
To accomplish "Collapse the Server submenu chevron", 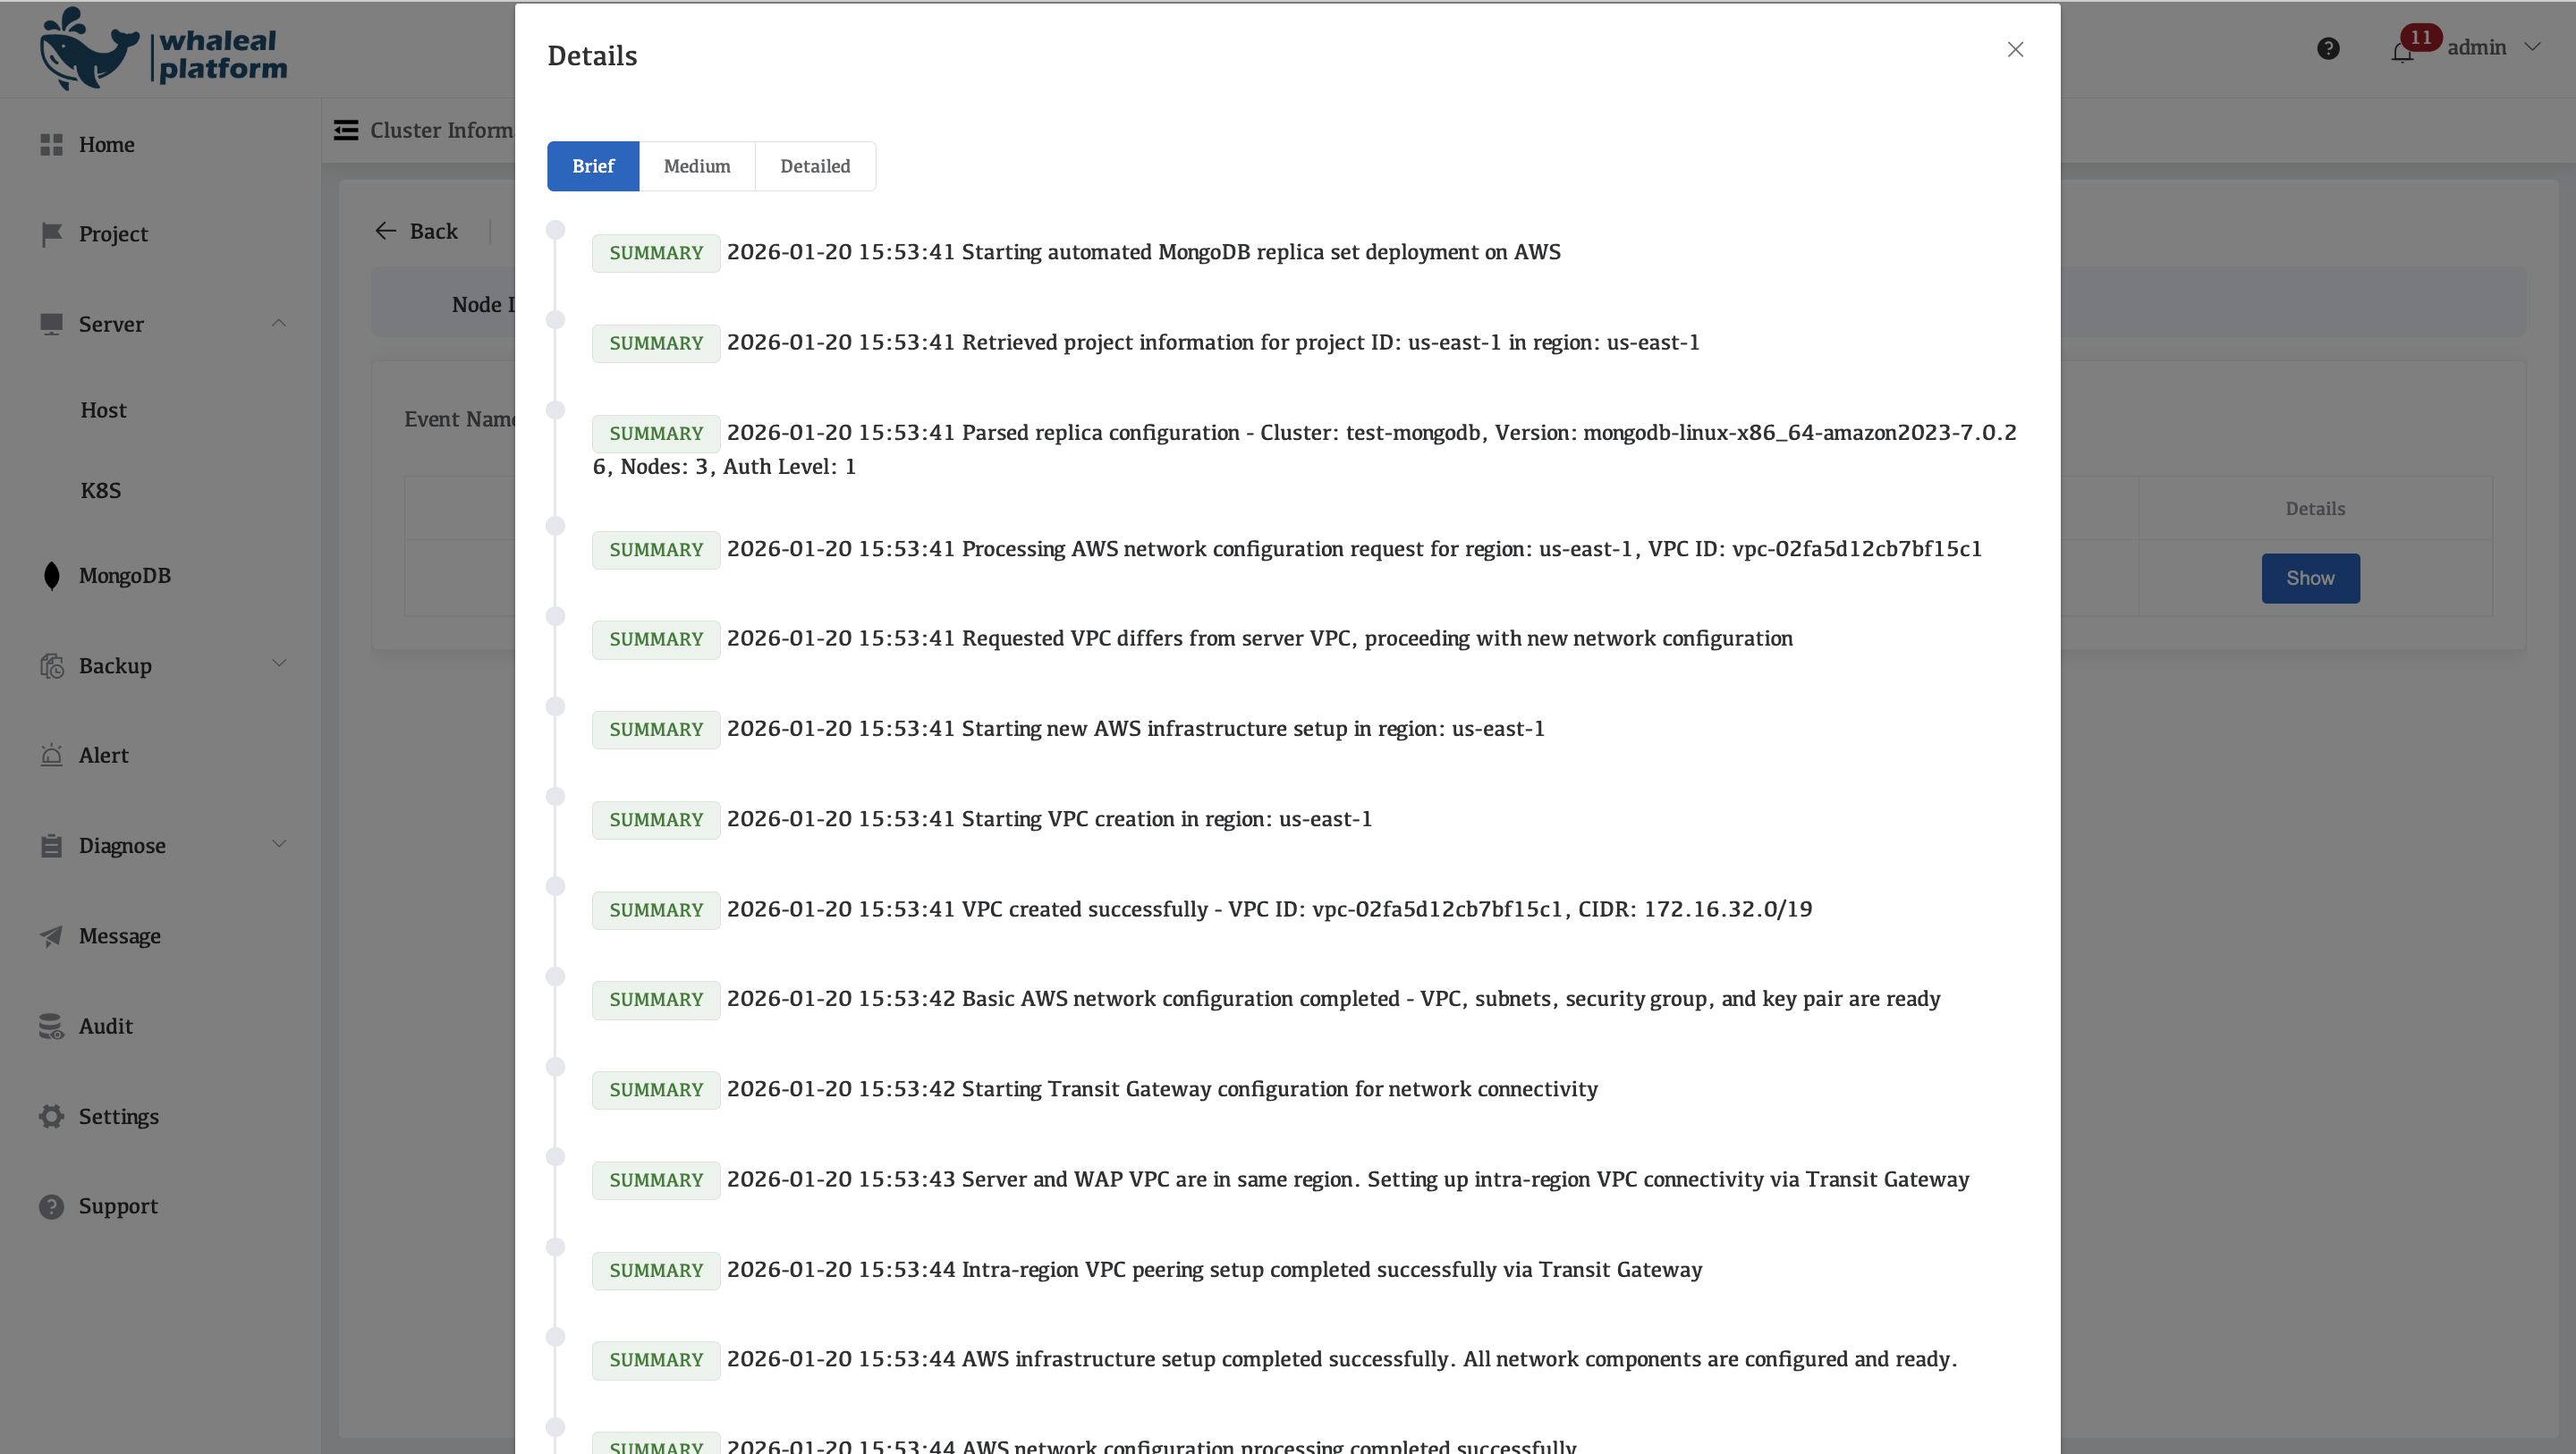I will point(279,323).
